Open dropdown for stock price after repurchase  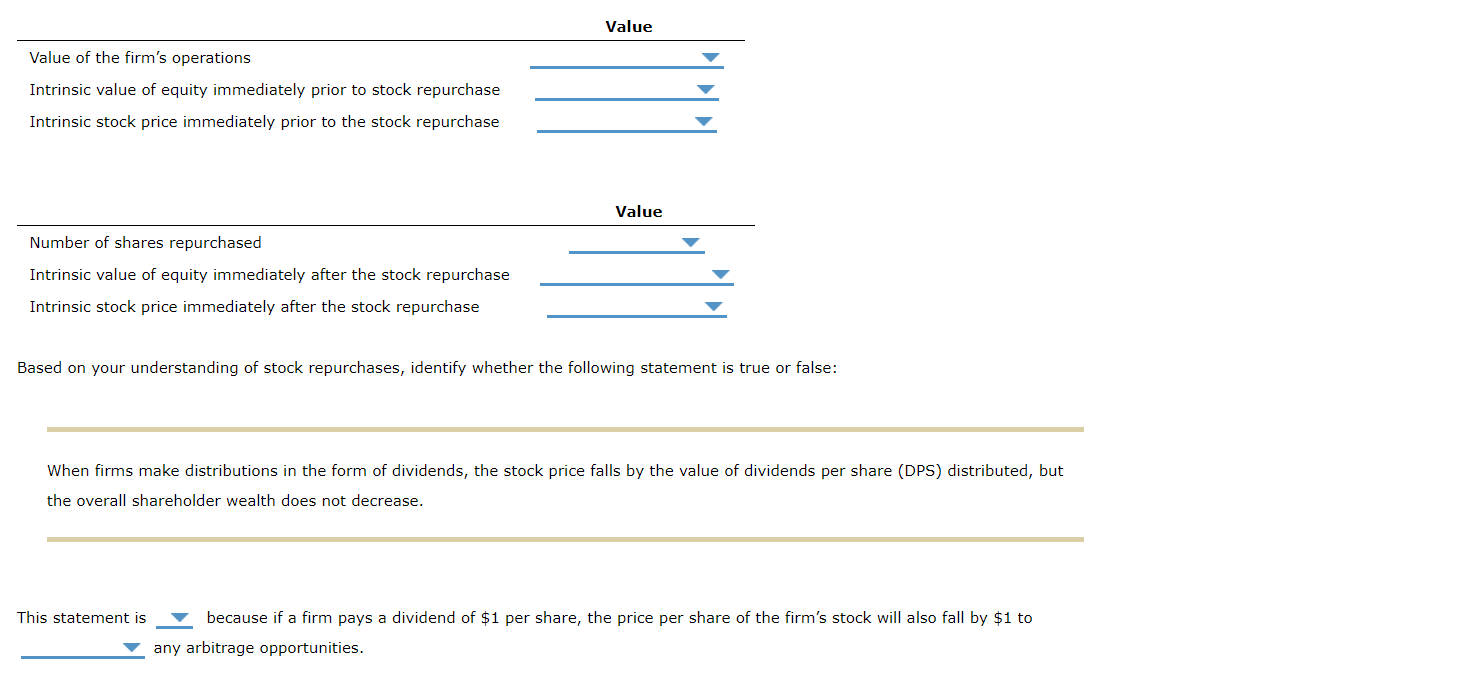pos(712,306)
